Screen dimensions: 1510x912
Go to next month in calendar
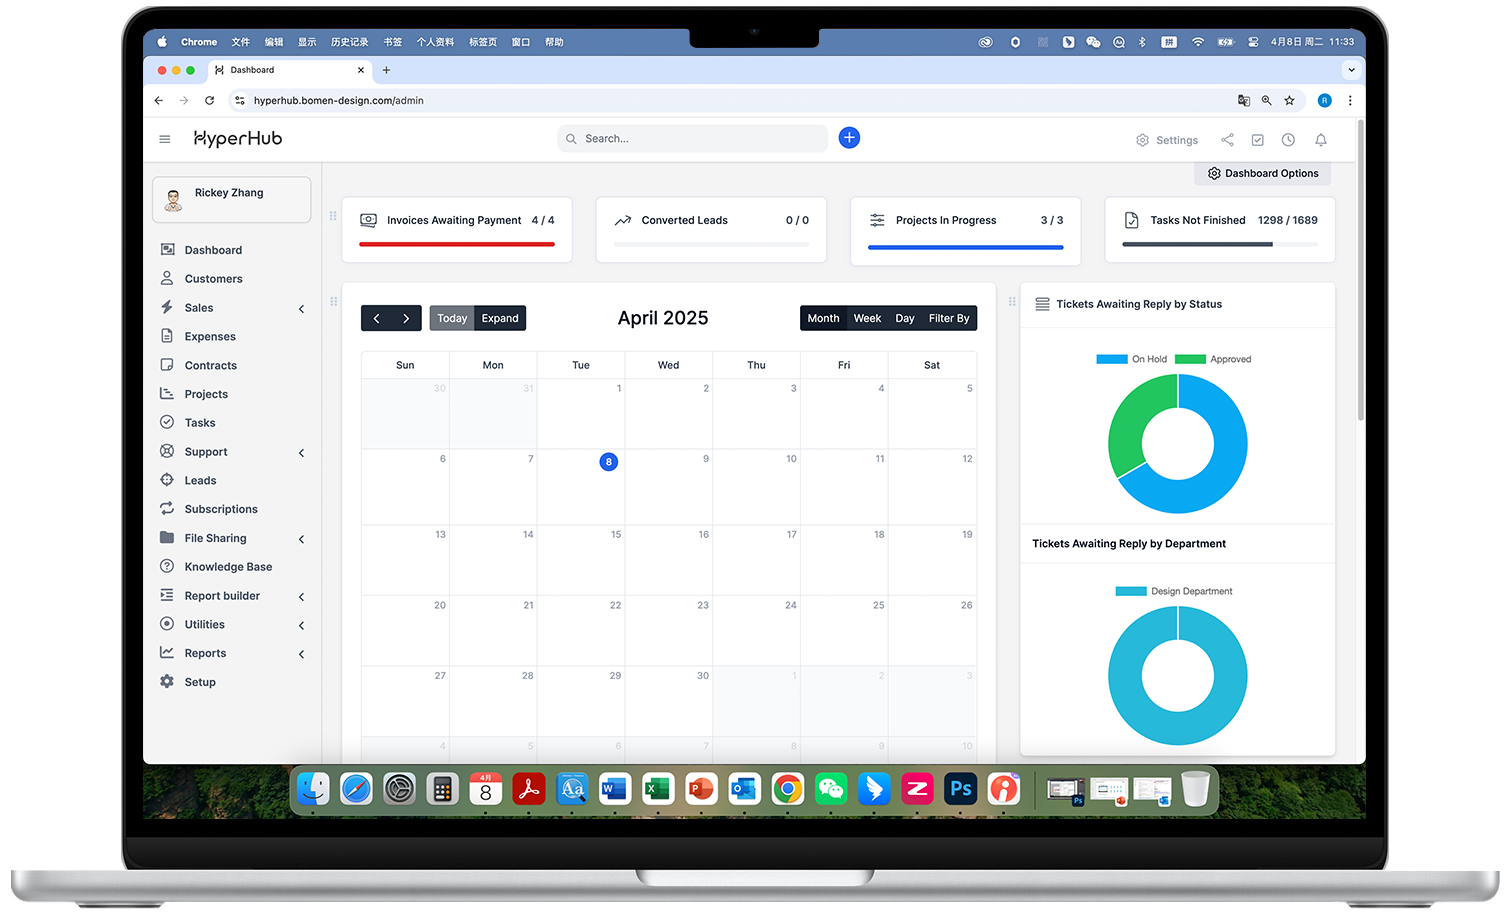(x=406, y=318)
